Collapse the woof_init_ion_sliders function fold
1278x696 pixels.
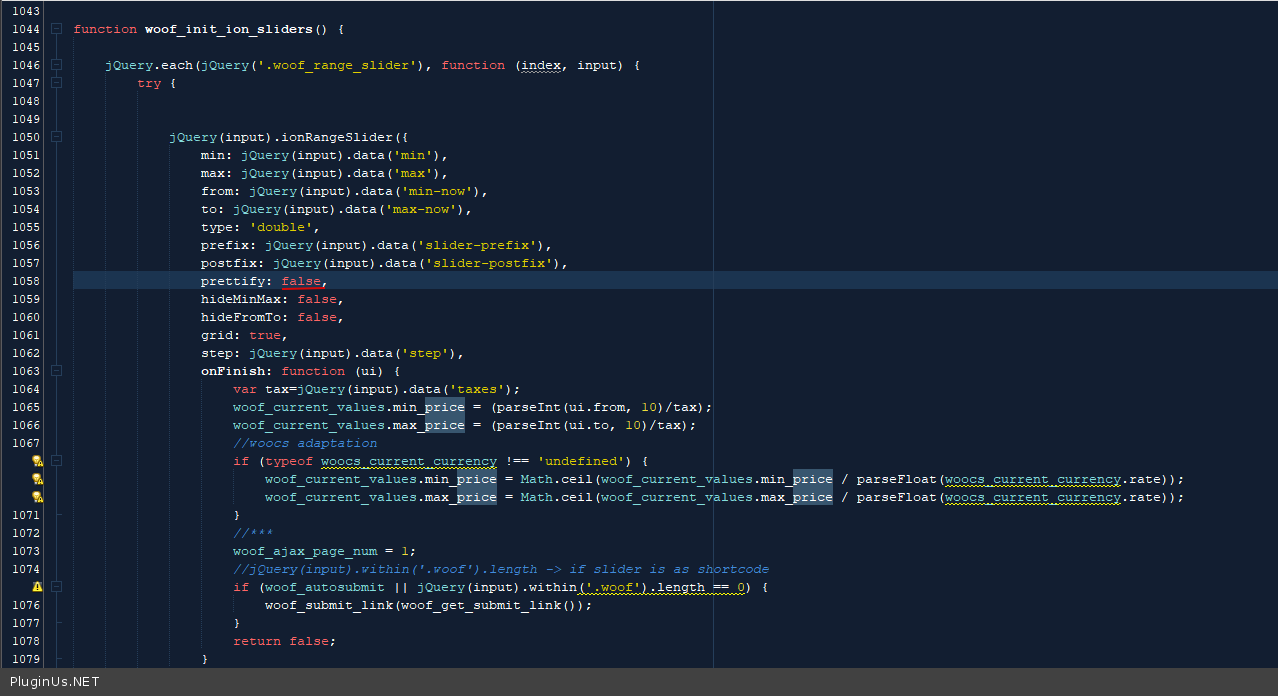(x=56, y=29)
